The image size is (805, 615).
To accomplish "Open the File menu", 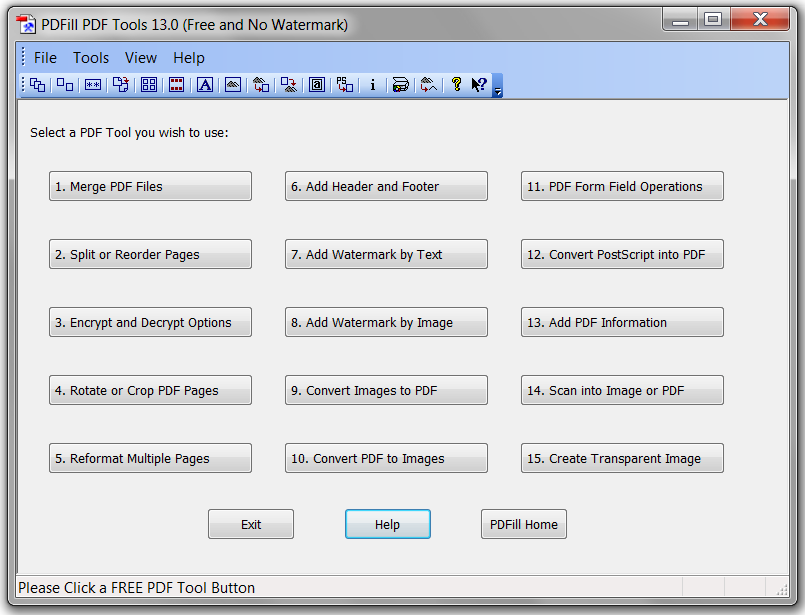I will 45,58.
